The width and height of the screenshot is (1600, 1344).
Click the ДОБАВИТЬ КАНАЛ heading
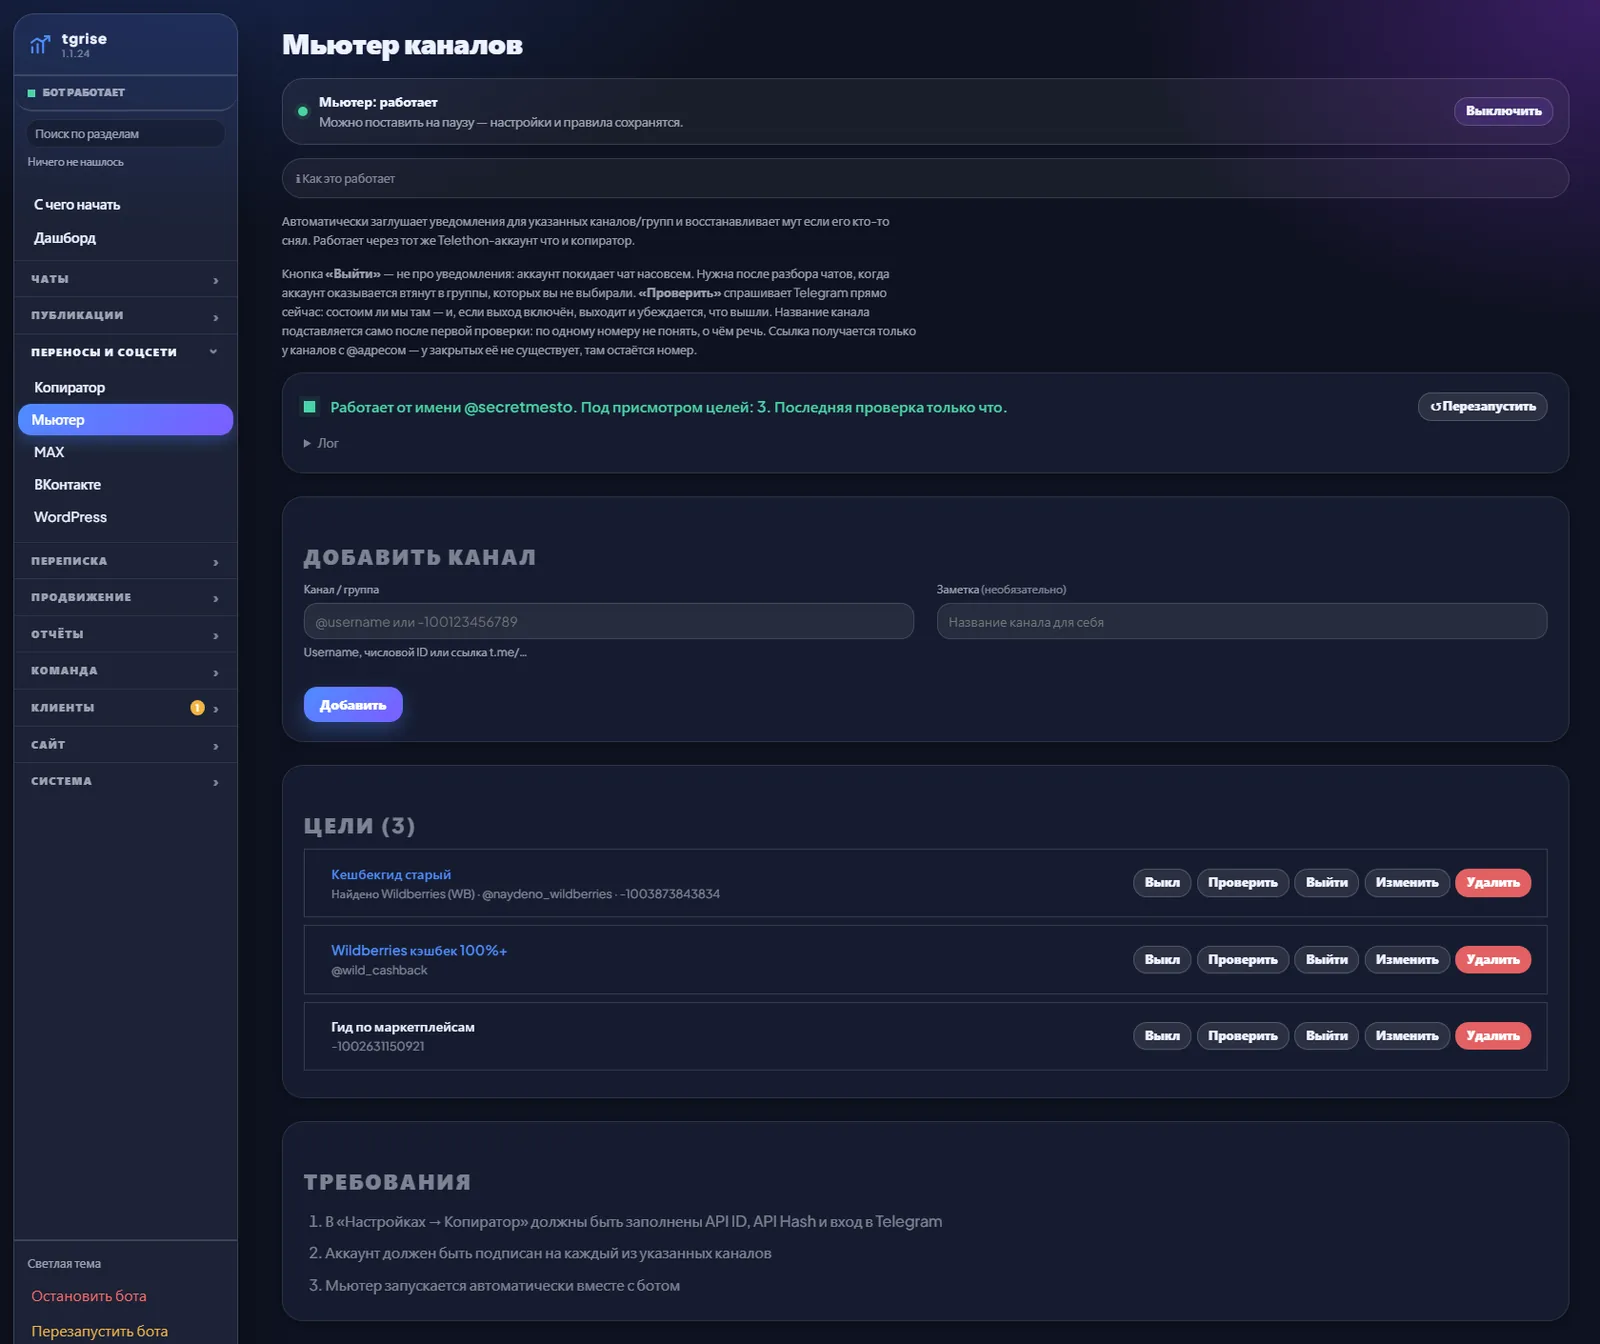420,557
